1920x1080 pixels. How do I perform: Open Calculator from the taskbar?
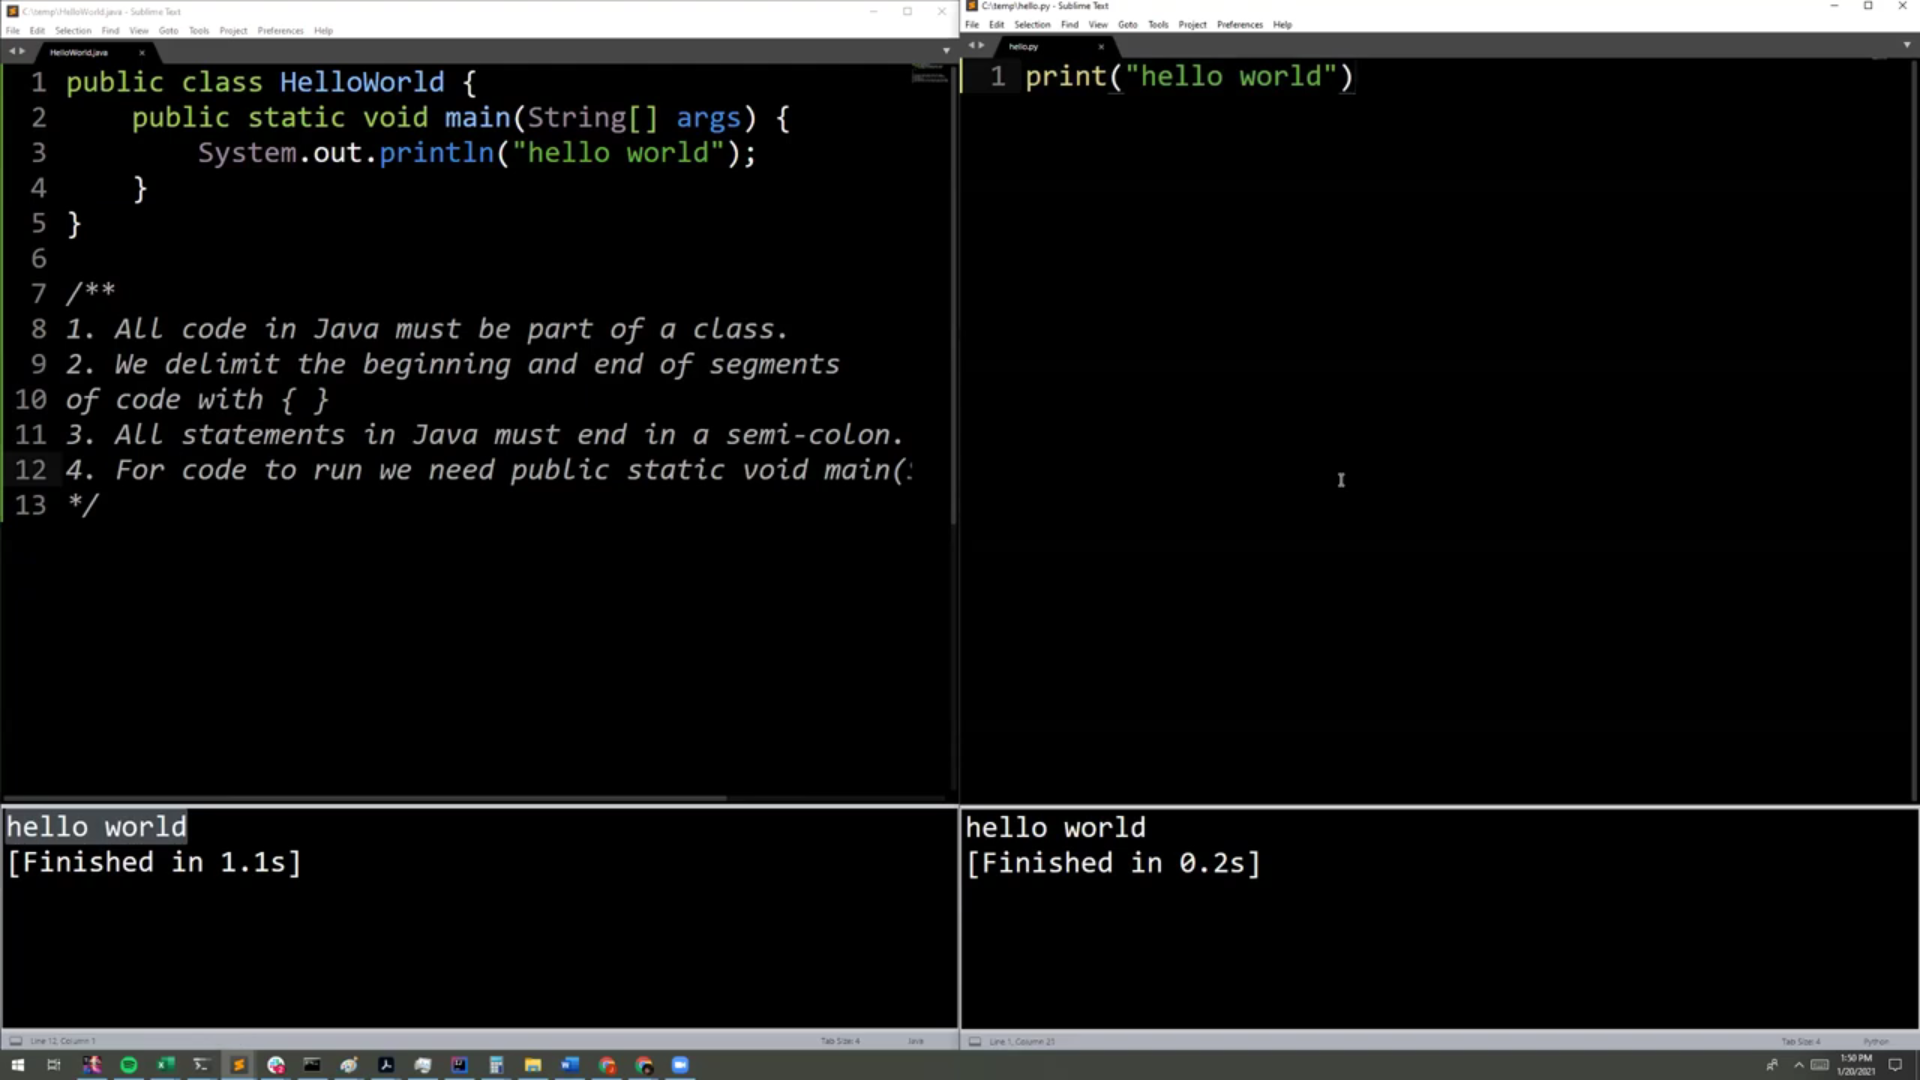coord(496,1065)
